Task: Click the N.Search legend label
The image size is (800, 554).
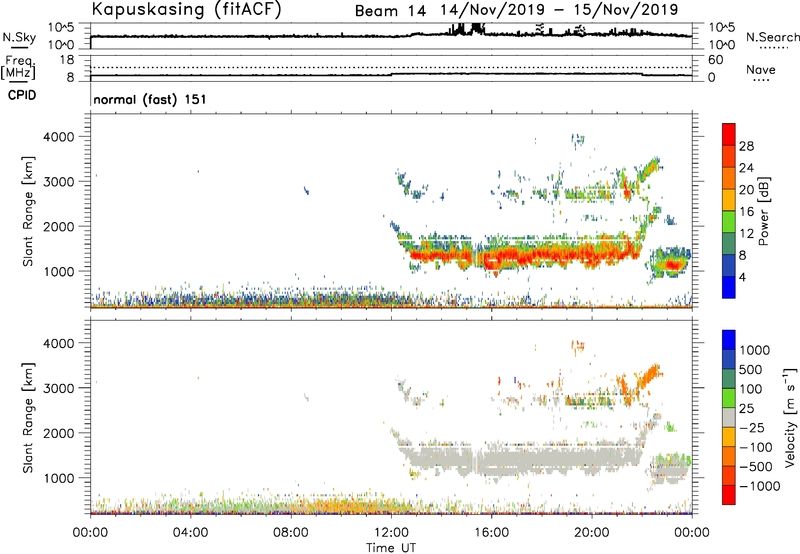Action: pos(772,37)
